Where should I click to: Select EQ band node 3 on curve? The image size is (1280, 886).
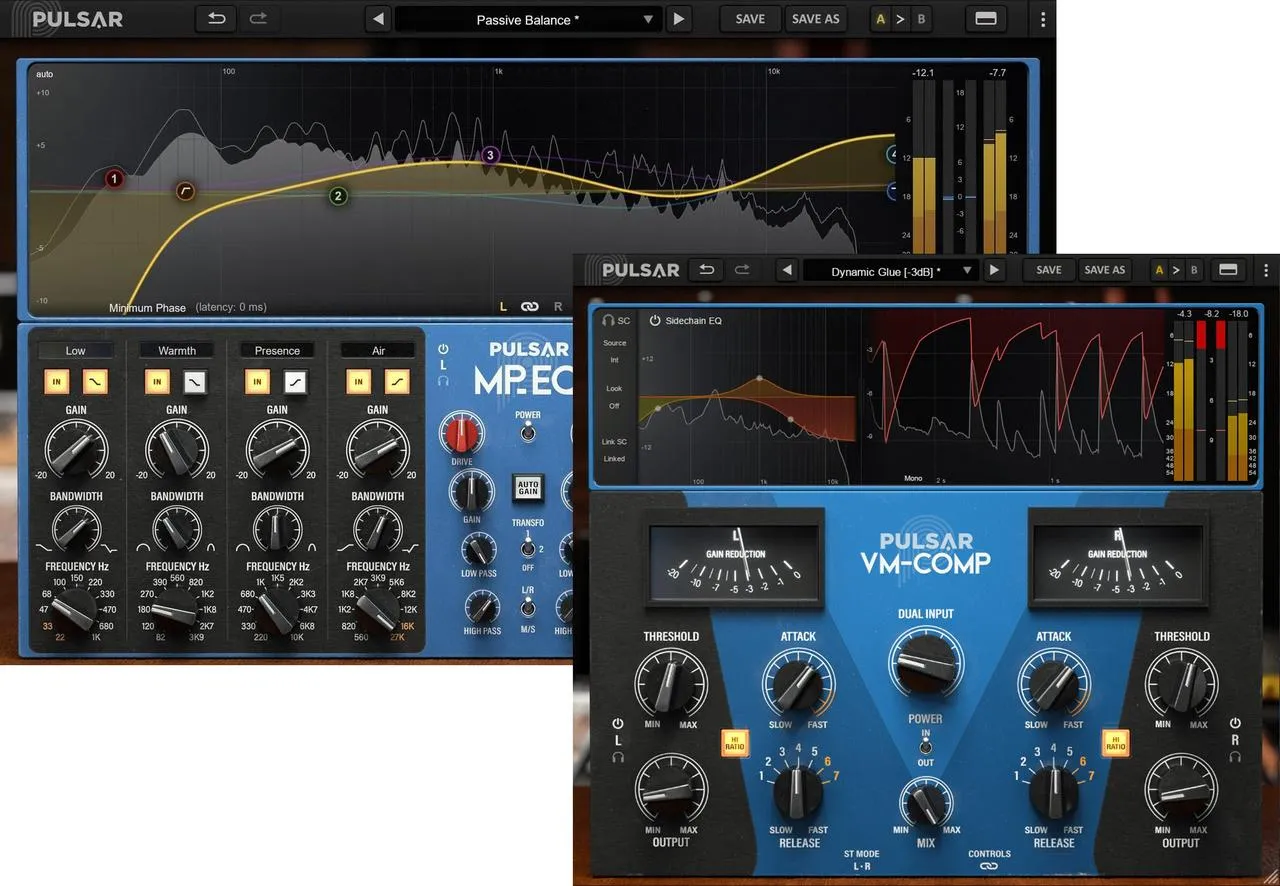coord(490,155)
